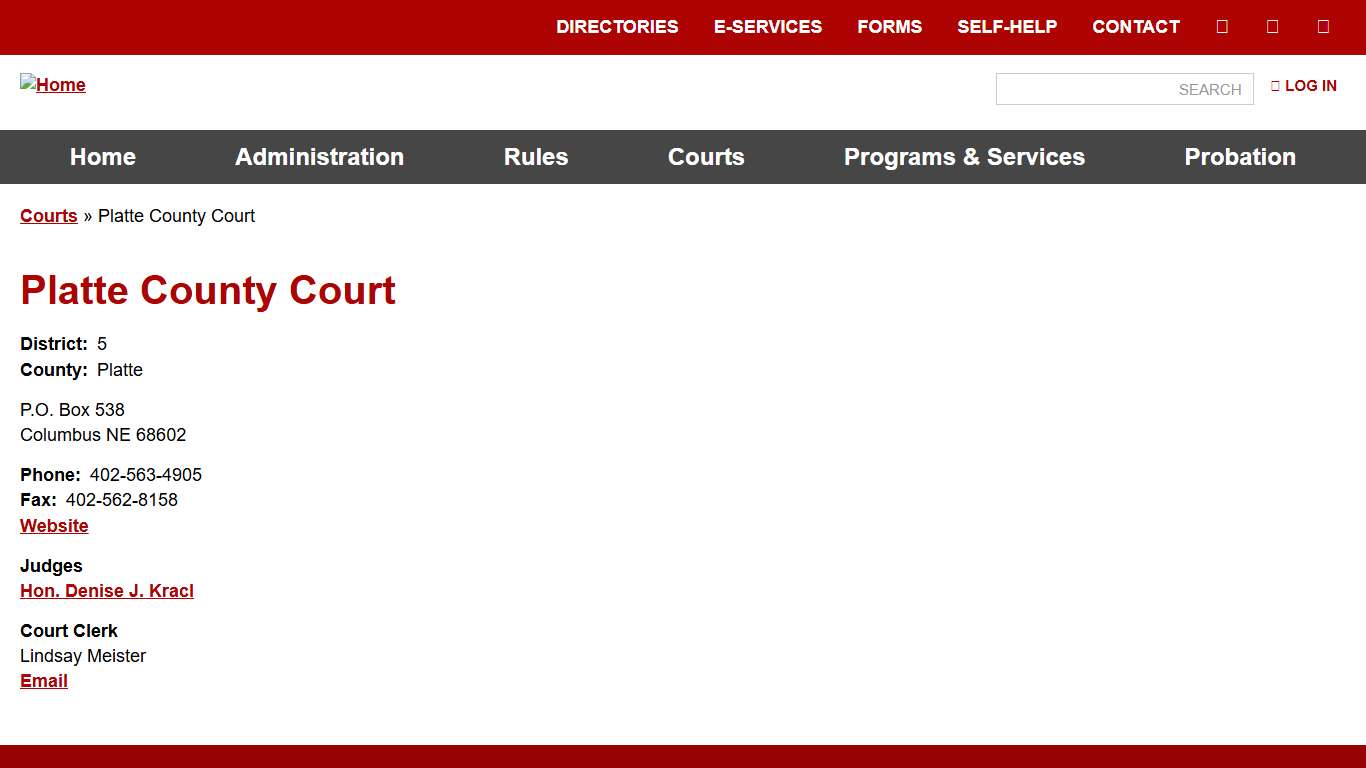Select Home in the navigation bar
The height and width of the screenshot is (768, 1366).
point(102,157)
